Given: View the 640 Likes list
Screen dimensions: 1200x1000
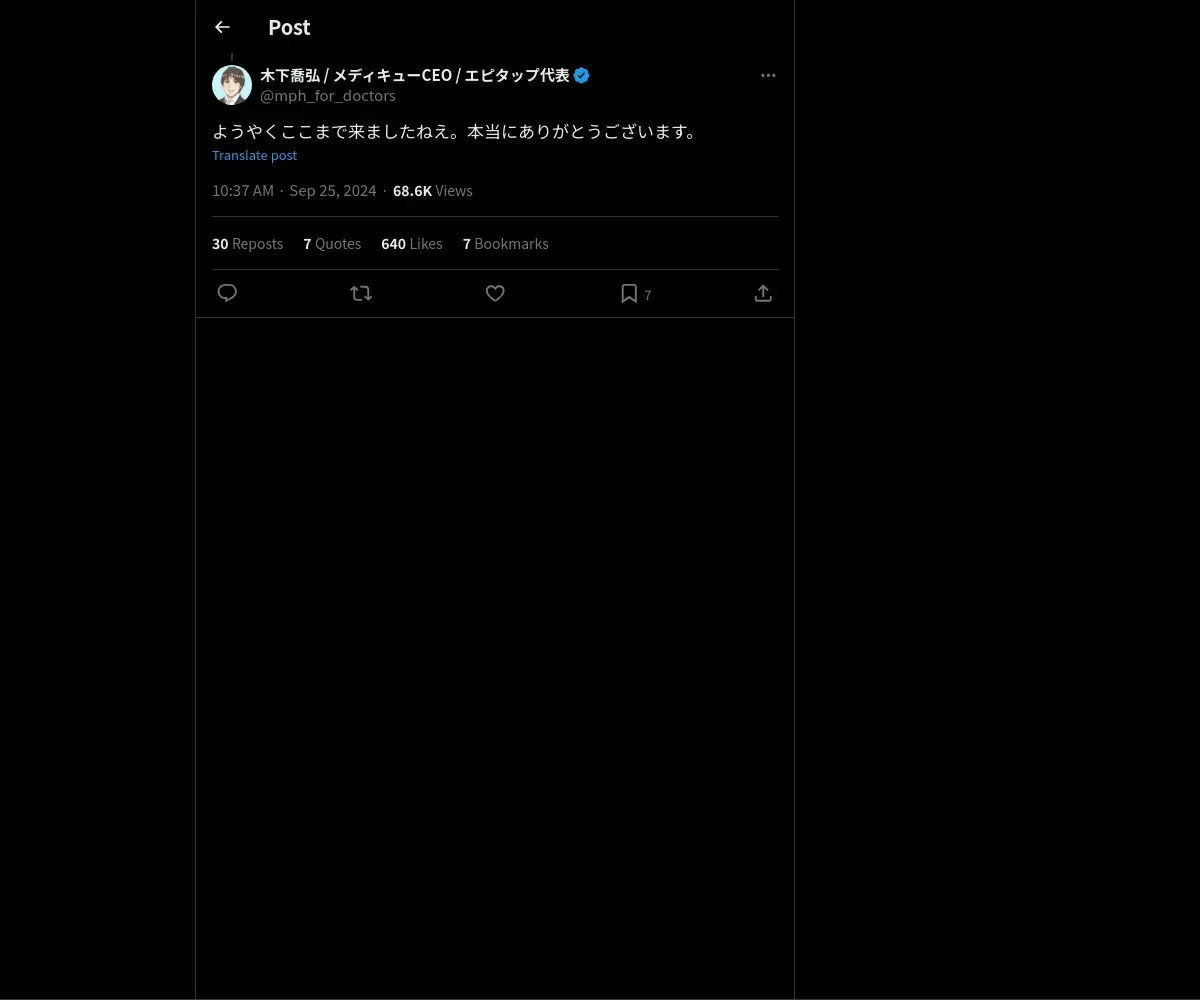Looking at the screenshot, I should tap(411, 243).
